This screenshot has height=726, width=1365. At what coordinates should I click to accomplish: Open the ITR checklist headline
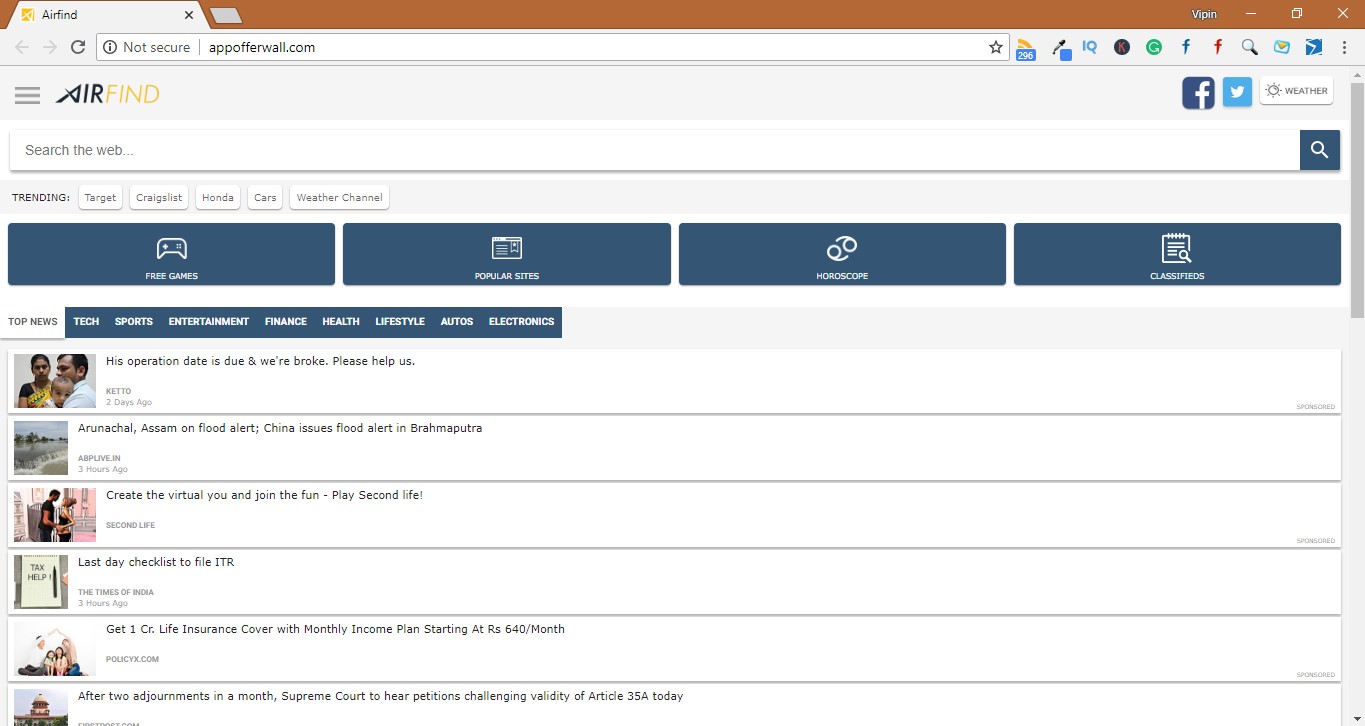coord(156,561)
